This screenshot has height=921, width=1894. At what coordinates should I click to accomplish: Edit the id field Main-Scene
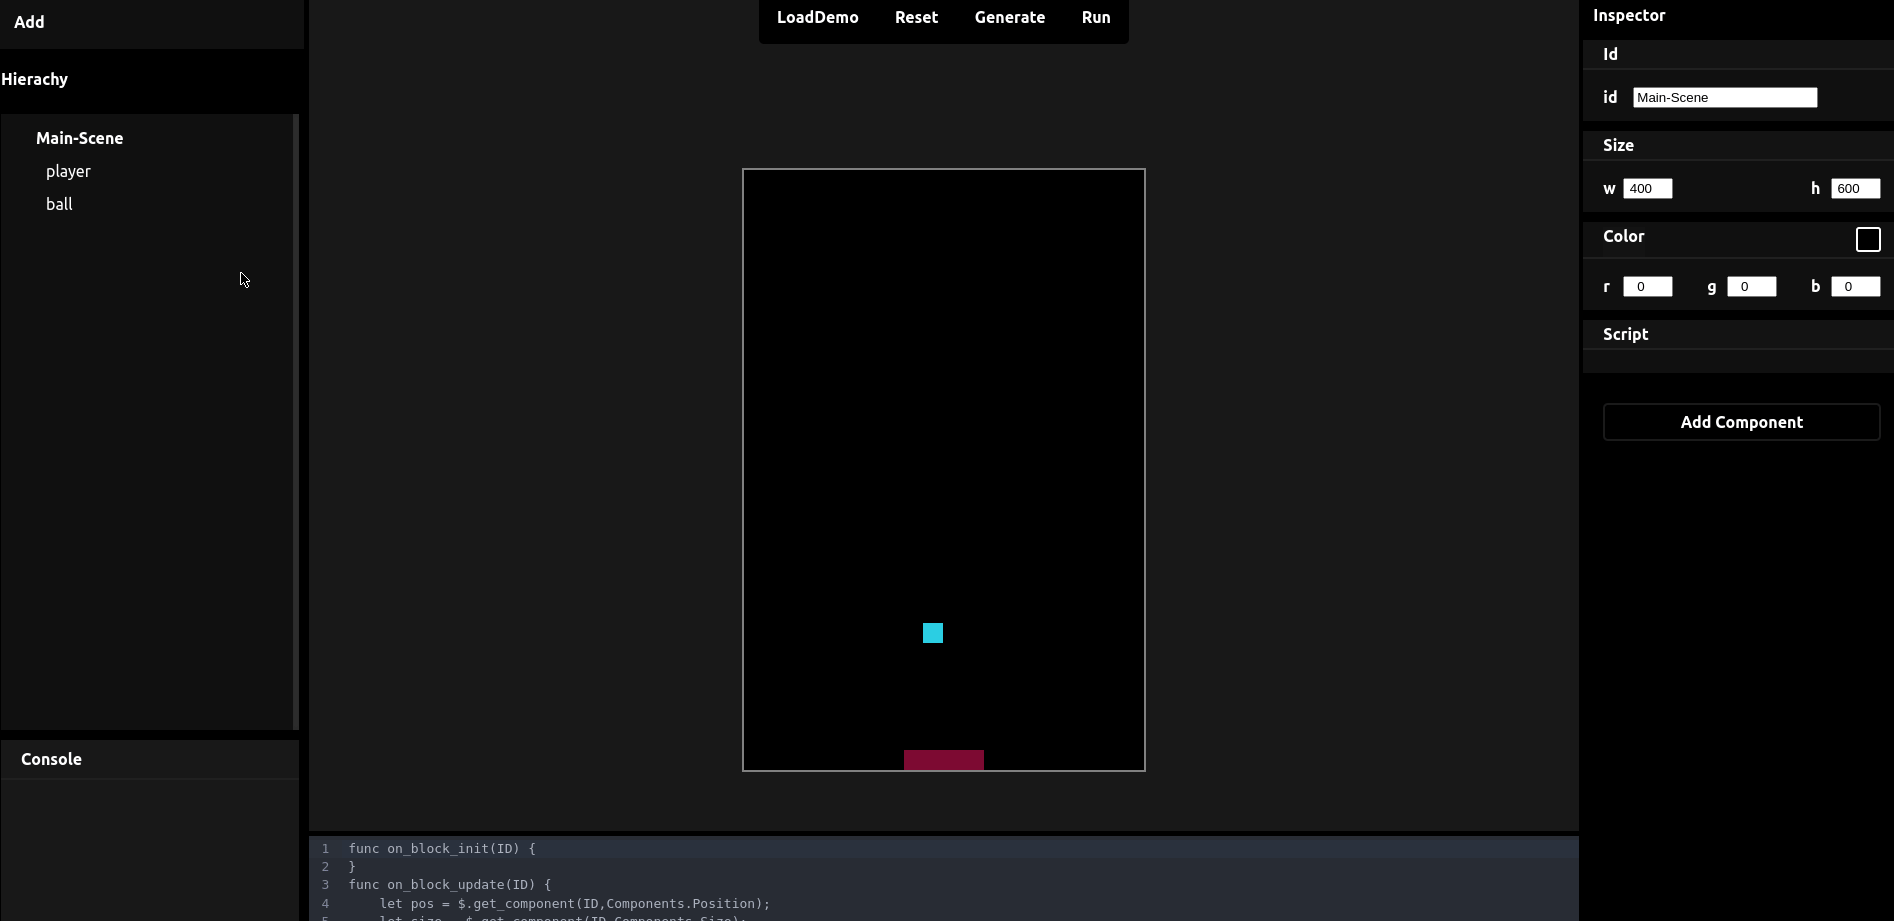[1725, 97]
